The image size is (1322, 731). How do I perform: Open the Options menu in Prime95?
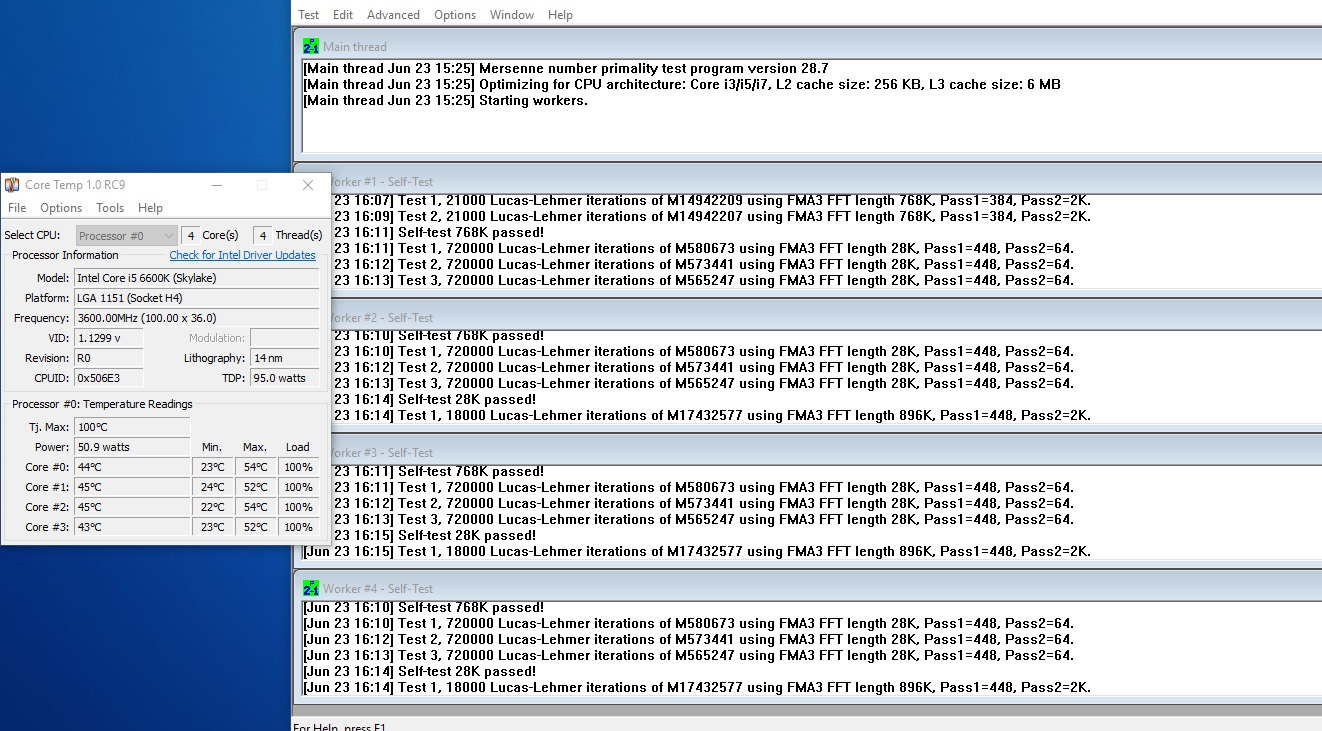455,15
